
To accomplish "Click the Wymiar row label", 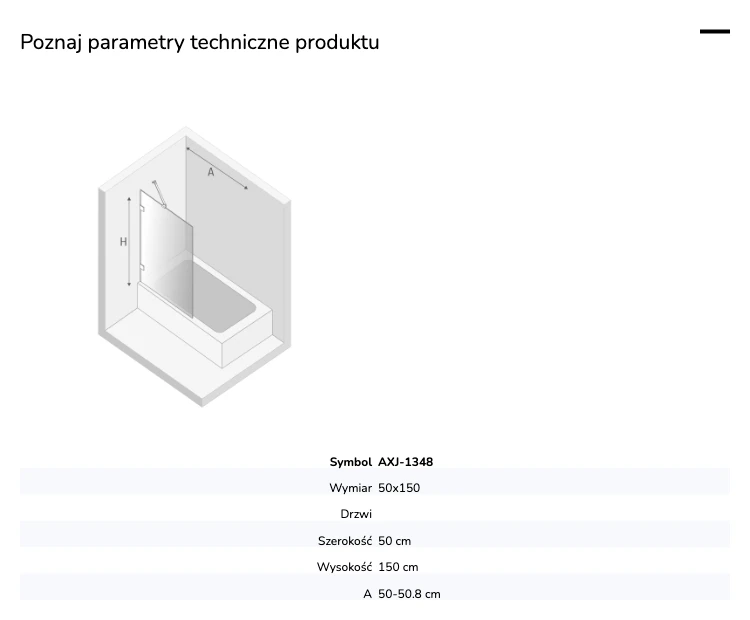I will (350, 488).
